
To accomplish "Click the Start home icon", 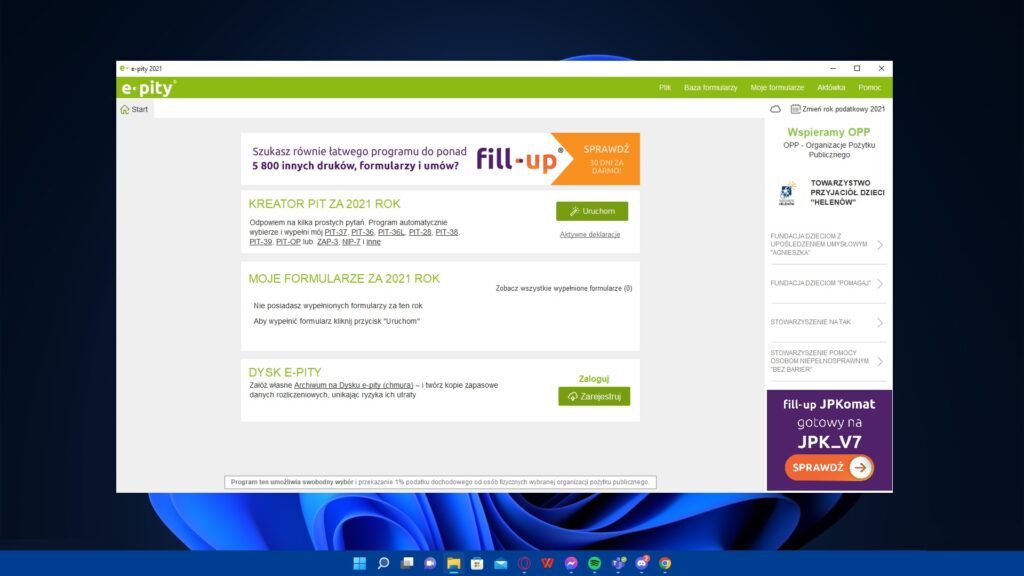I will (125, 109).
